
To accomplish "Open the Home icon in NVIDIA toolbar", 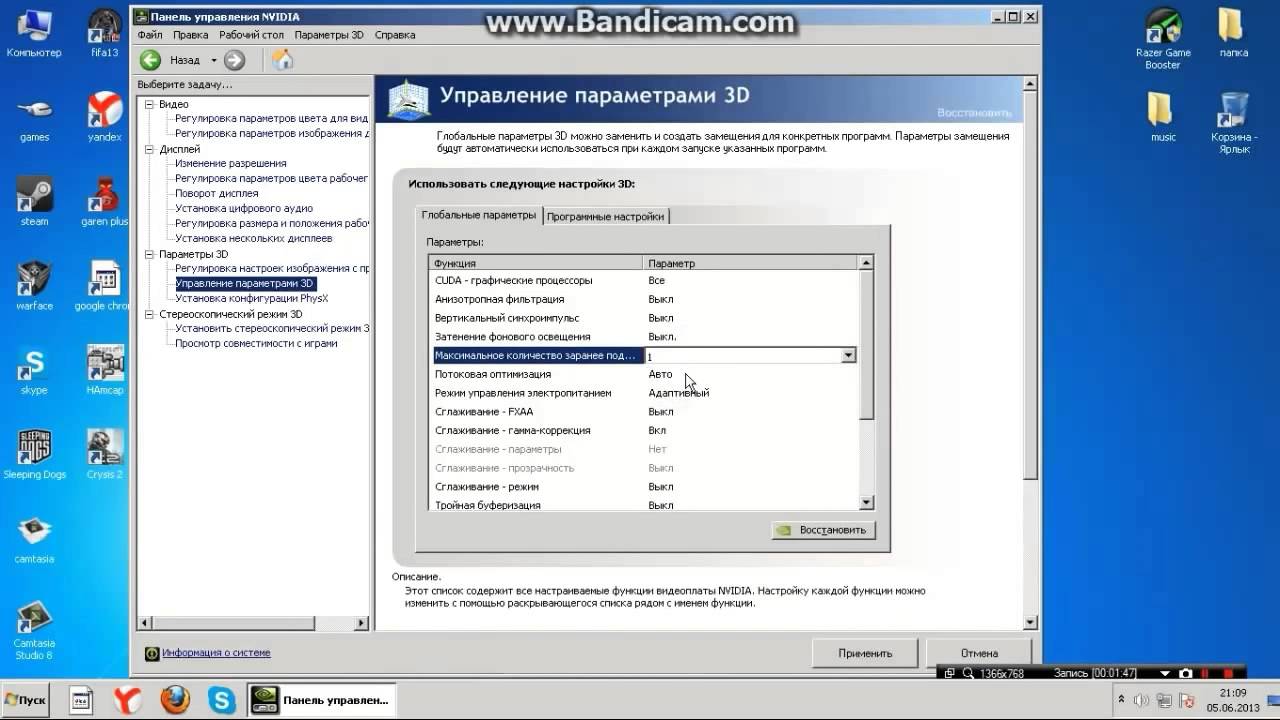I will click(283, 60).
